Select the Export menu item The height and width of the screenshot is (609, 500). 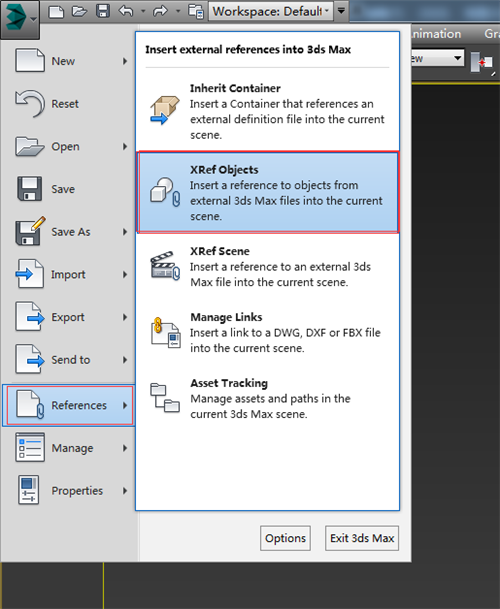pyautogui.click(x=70, y=317)
